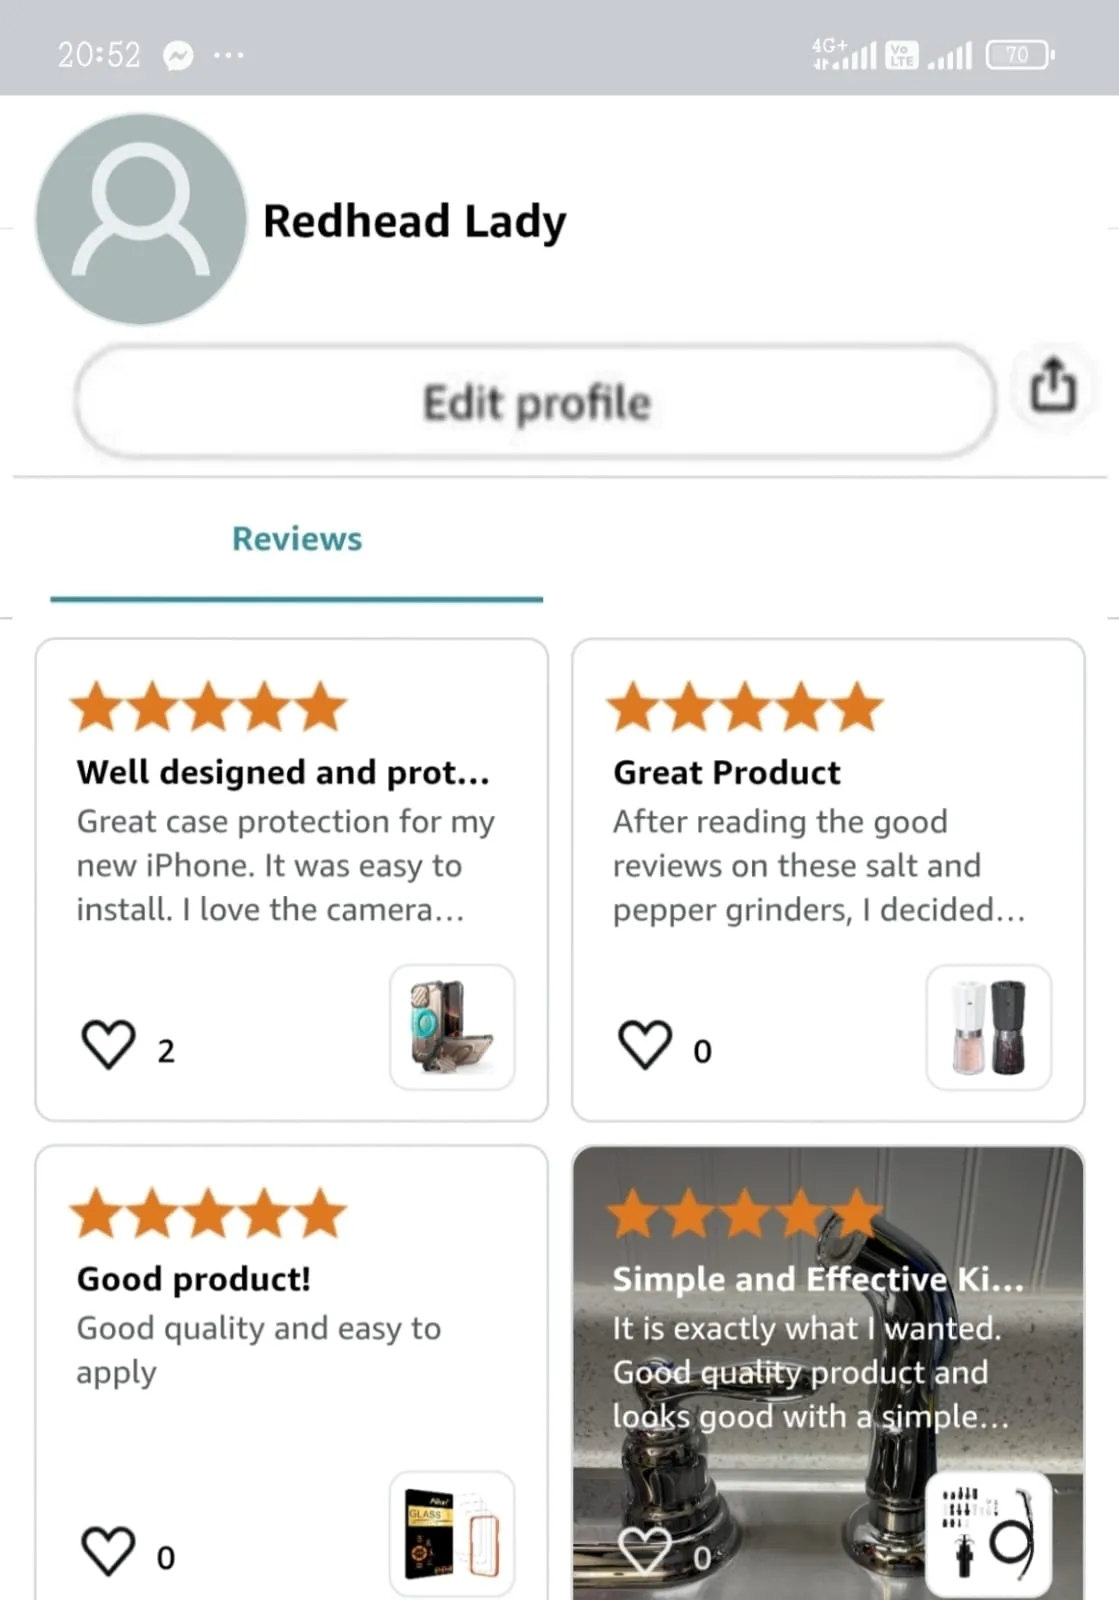Tap the battery indicator in status bar
The width and height of the screenshot is (1119, 1600).
pos(1019,55)
